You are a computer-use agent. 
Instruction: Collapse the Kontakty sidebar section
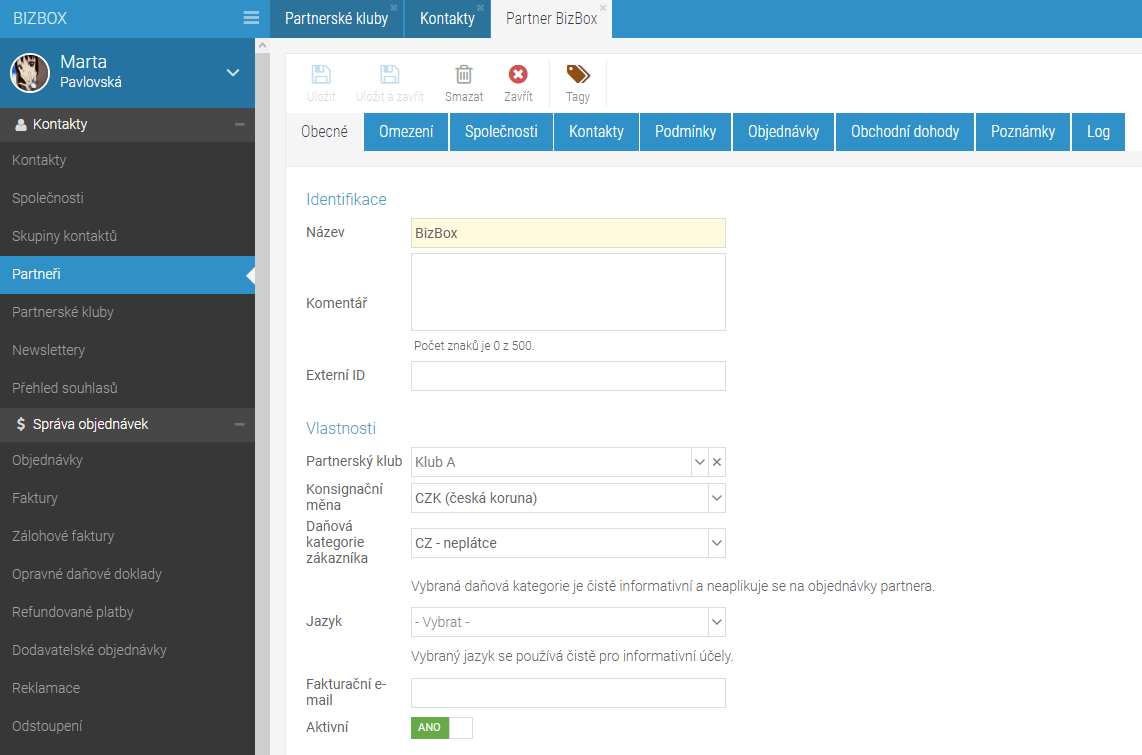tap(239, 124)
